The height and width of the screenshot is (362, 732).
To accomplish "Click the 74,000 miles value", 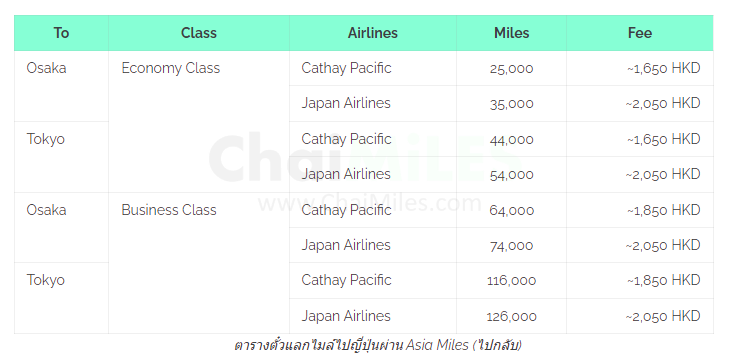I will click(511, 245).
